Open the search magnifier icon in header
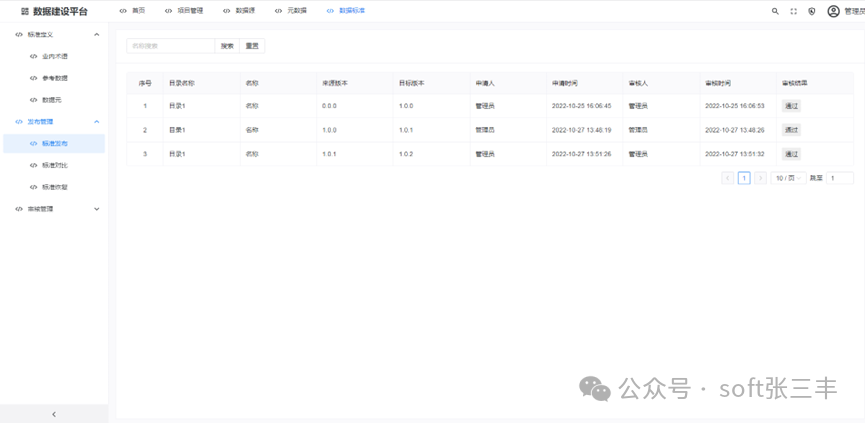Image resolution: width=865 pixels, height=423 pixels. click(775, 11)
